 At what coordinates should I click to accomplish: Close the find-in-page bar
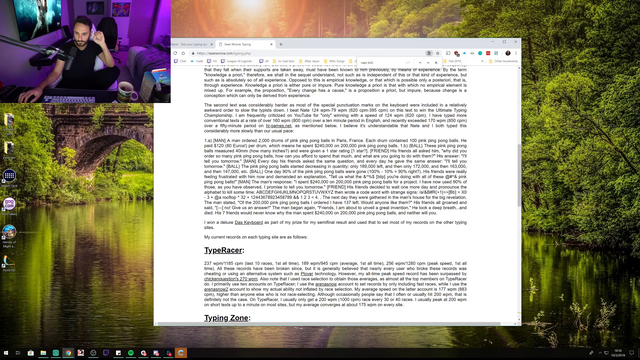pyautogui.click(x=436, y=62)
